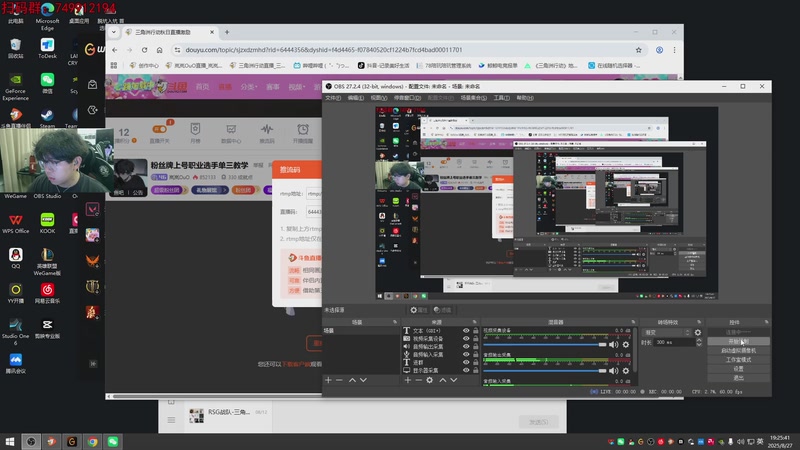
Task: Open transition properties gear in 转场特效 panel
Action: 698,332
